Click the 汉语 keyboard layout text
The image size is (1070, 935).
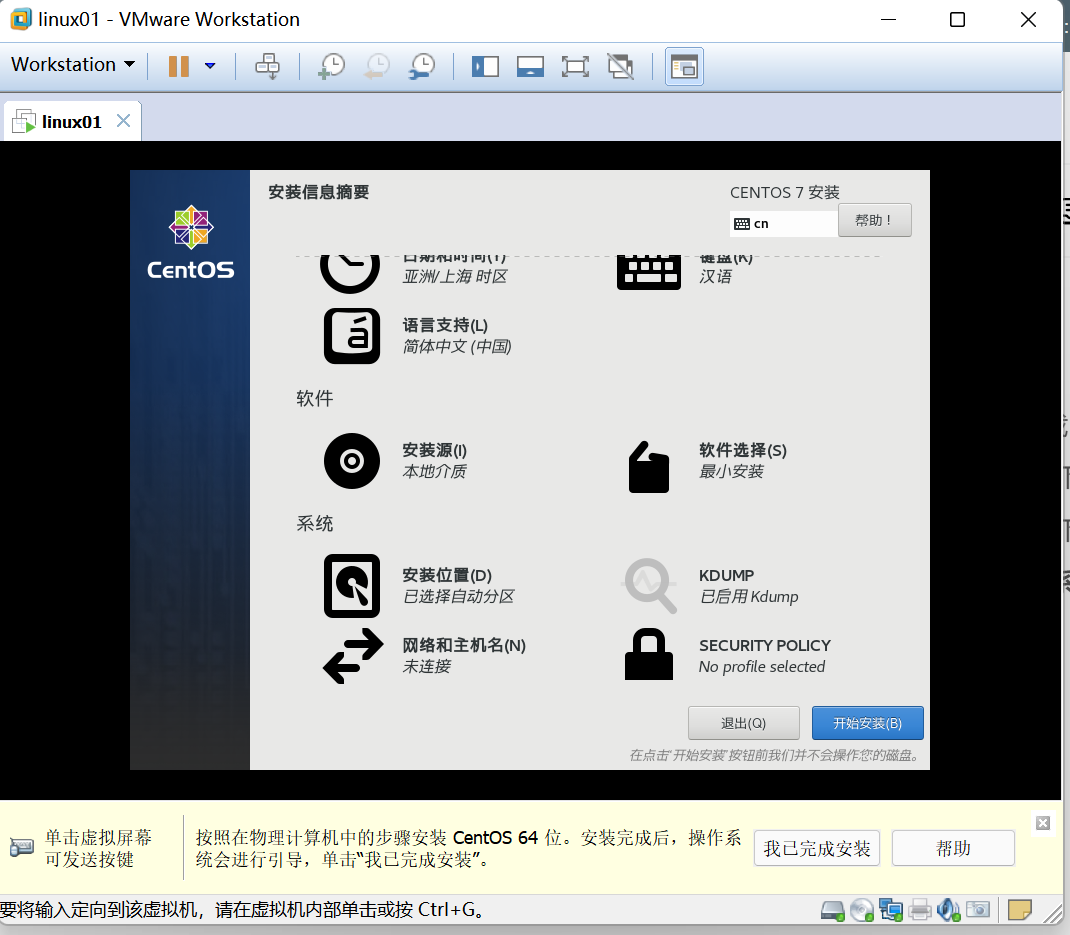[x=715, y=276]
